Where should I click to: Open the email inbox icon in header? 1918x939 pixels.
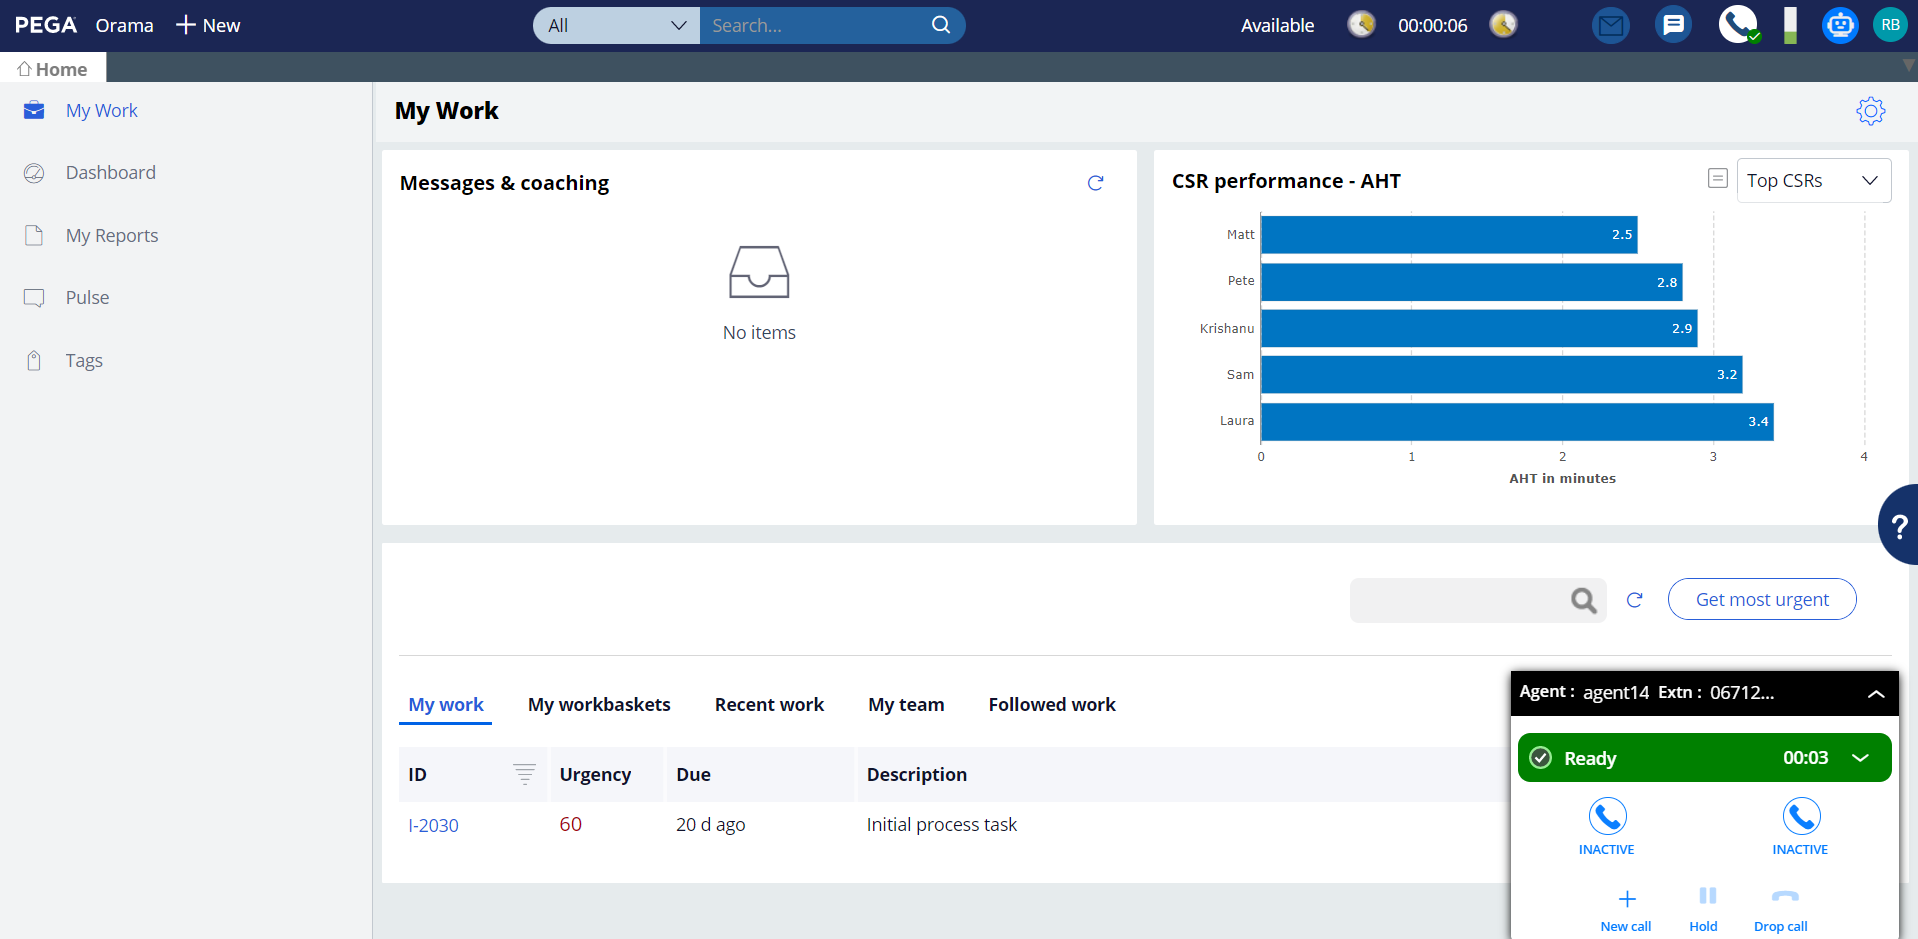tap(1610, 25)
